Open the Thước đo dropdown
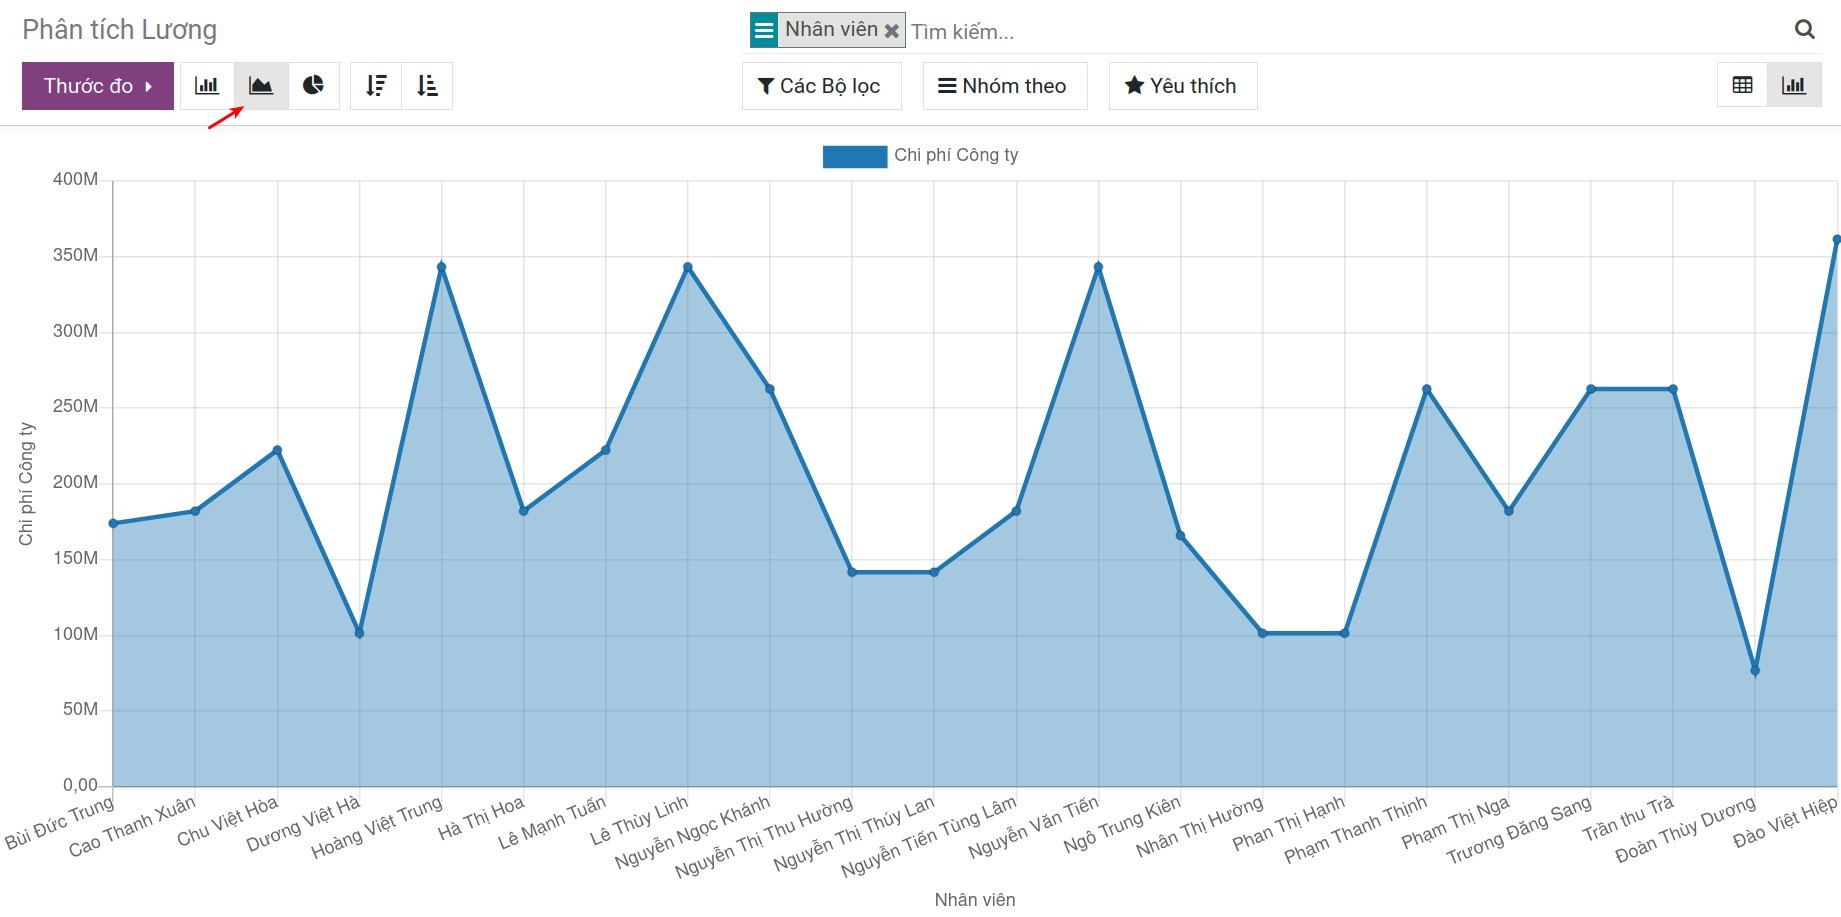Image resolution: width=1841 pixels, height=917 pixels. pos(98,86)
